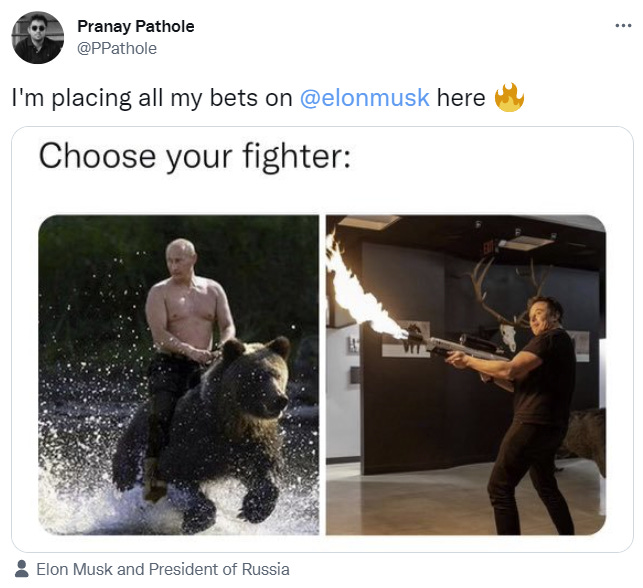Click the ceiling light panel in the right photo
The width and height of the screenshot is (643, 588).
coord(525,243)
